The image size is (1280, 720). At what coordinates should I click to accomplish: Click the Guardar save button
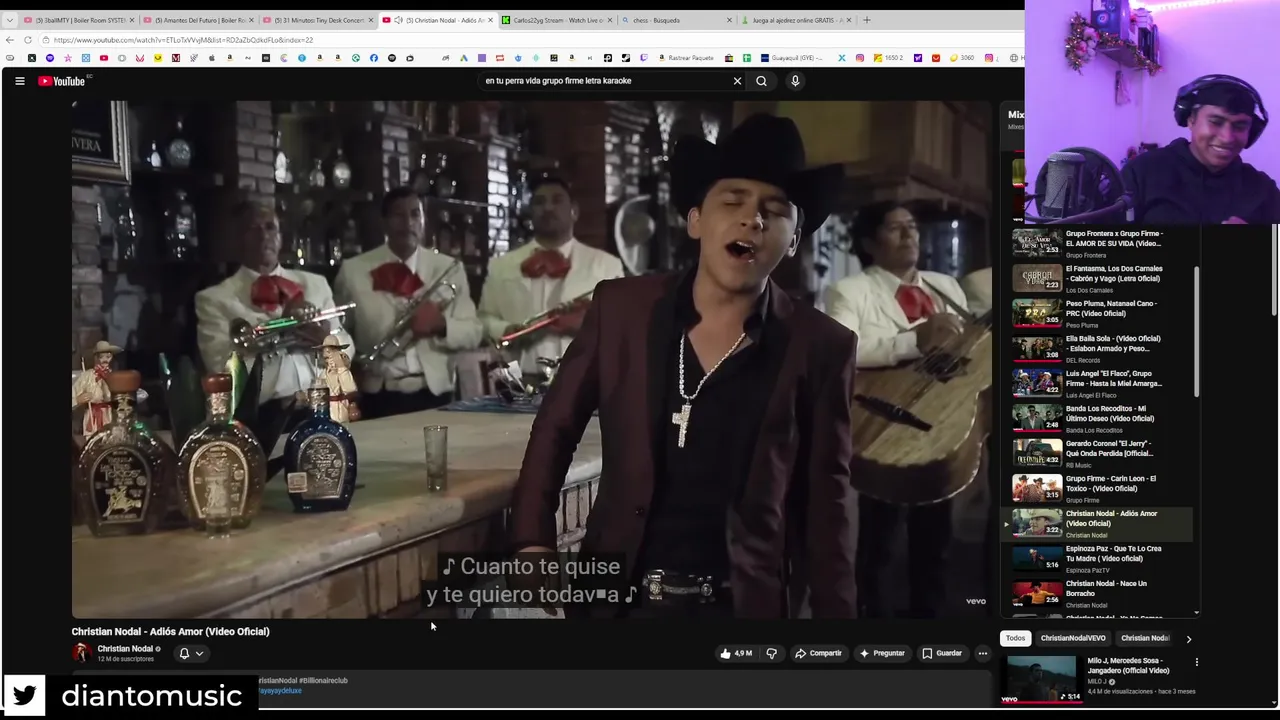(x=942, y=653)
